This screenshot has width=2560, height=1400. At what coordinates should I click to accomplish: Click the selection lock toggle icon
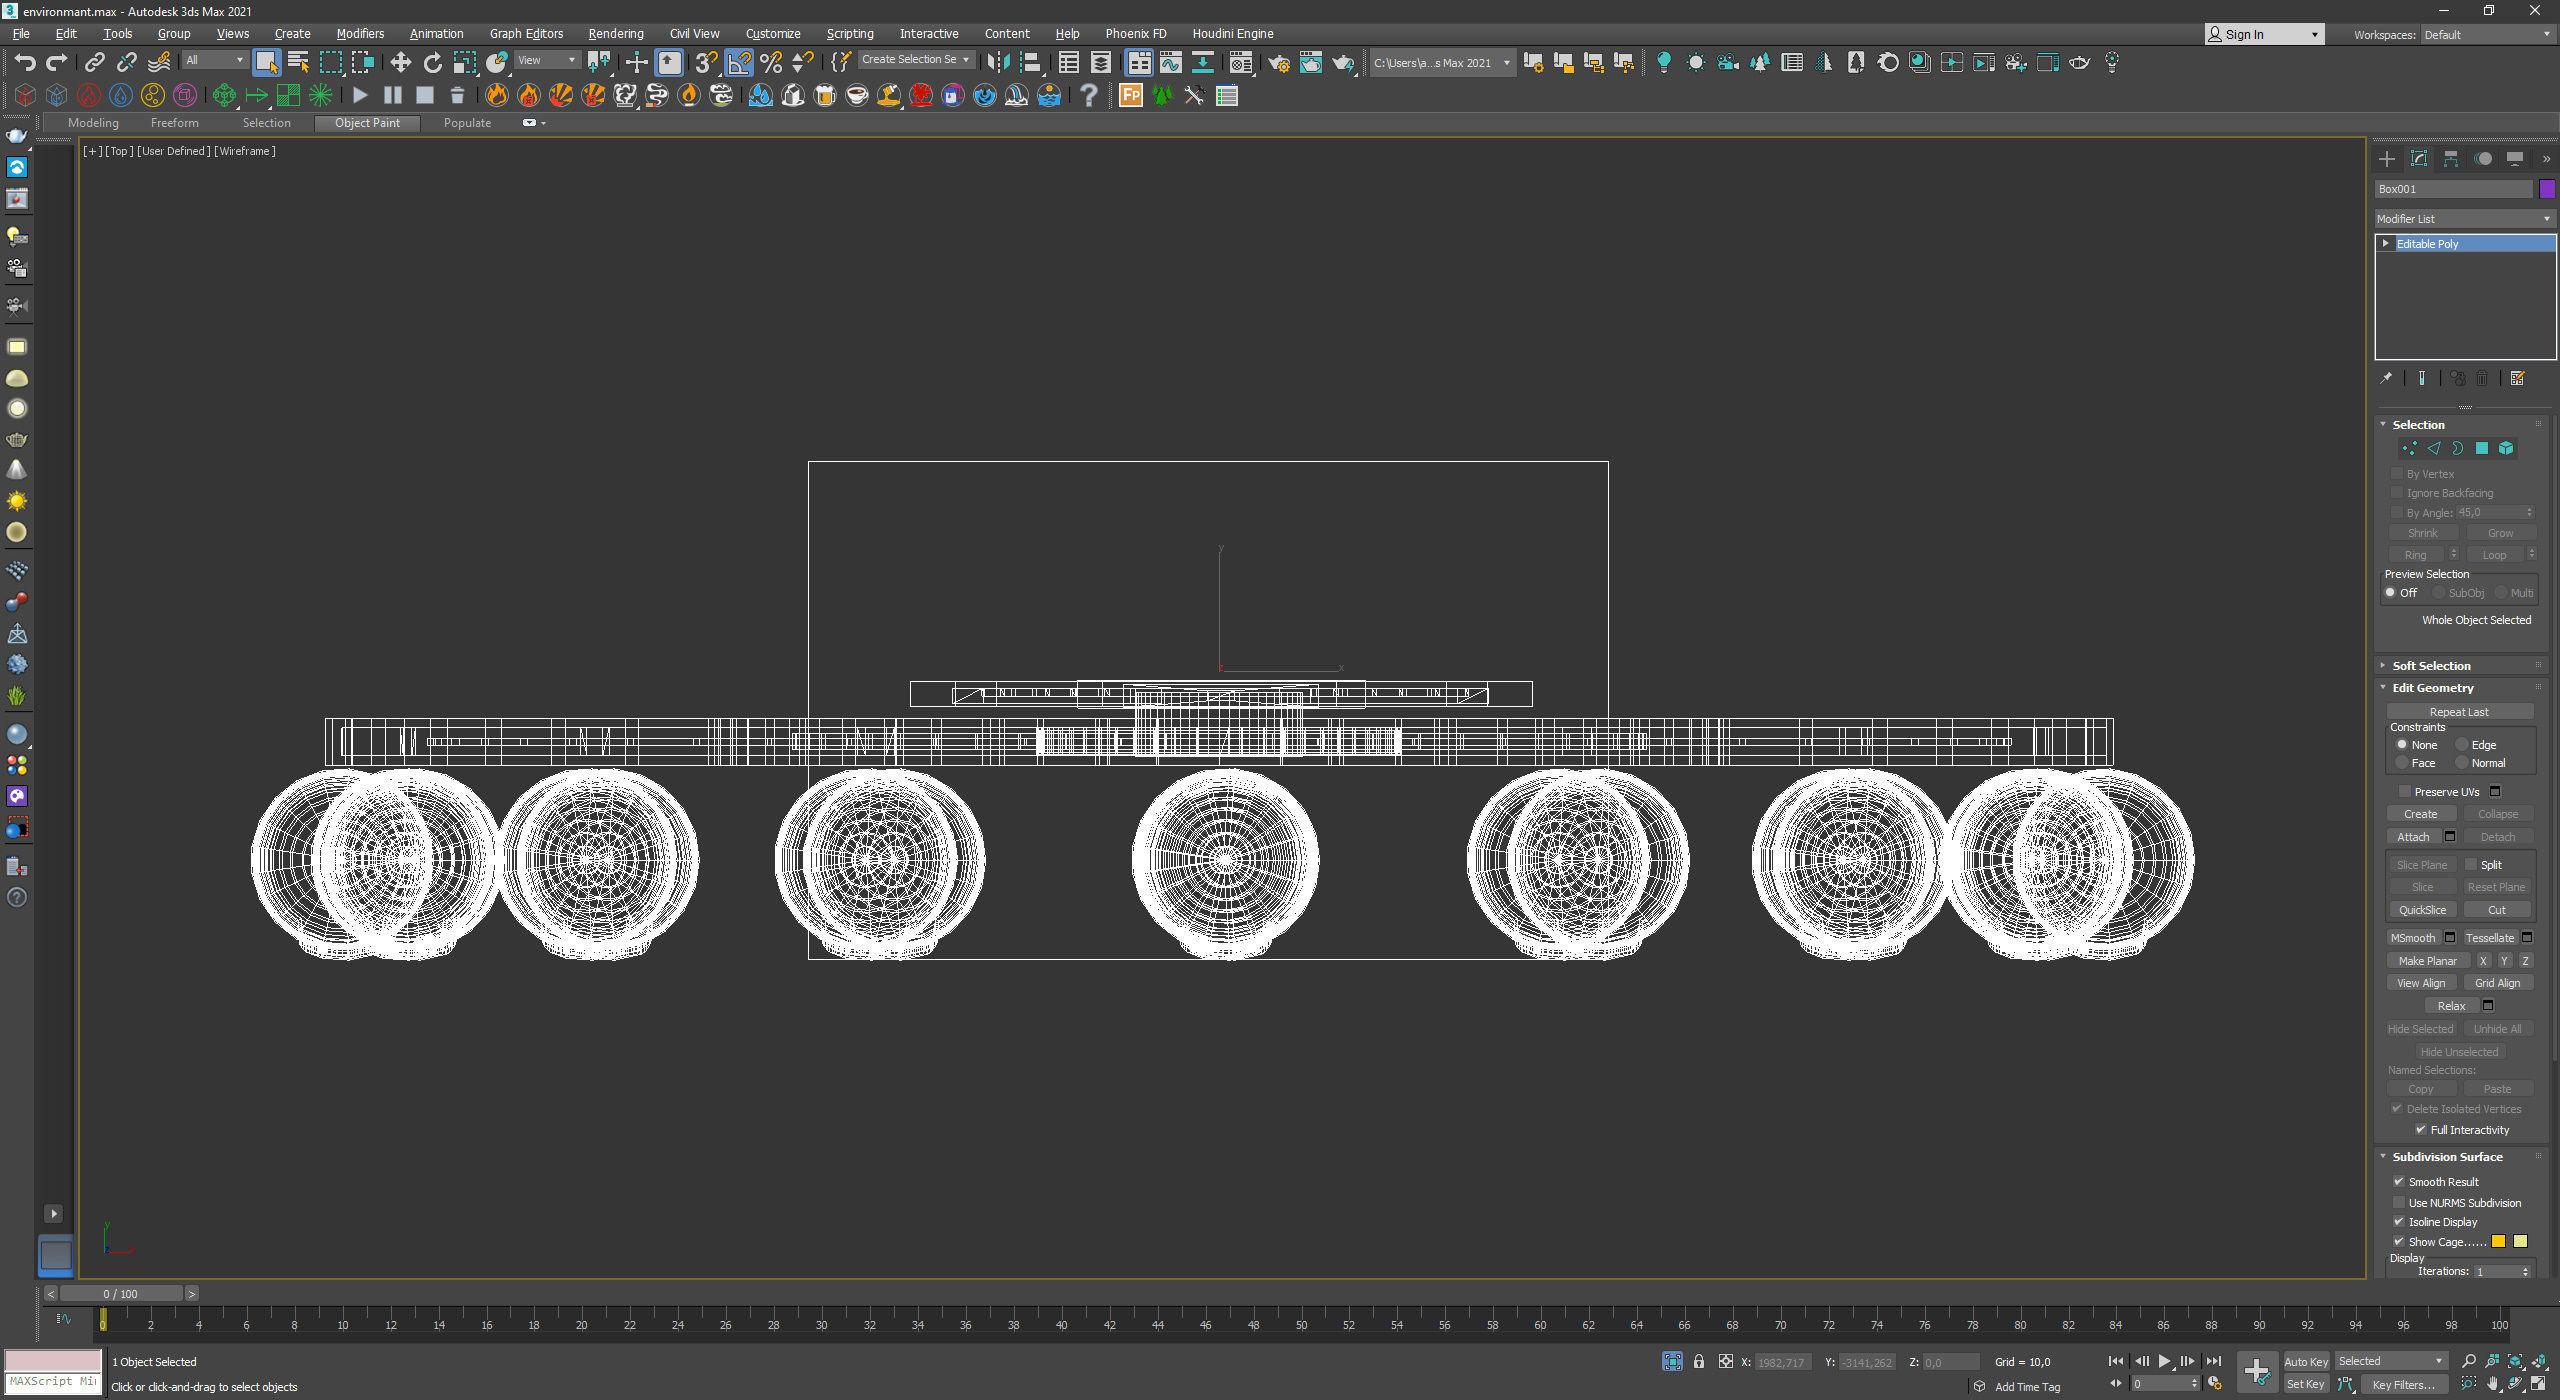[x=1698, y=1362]
